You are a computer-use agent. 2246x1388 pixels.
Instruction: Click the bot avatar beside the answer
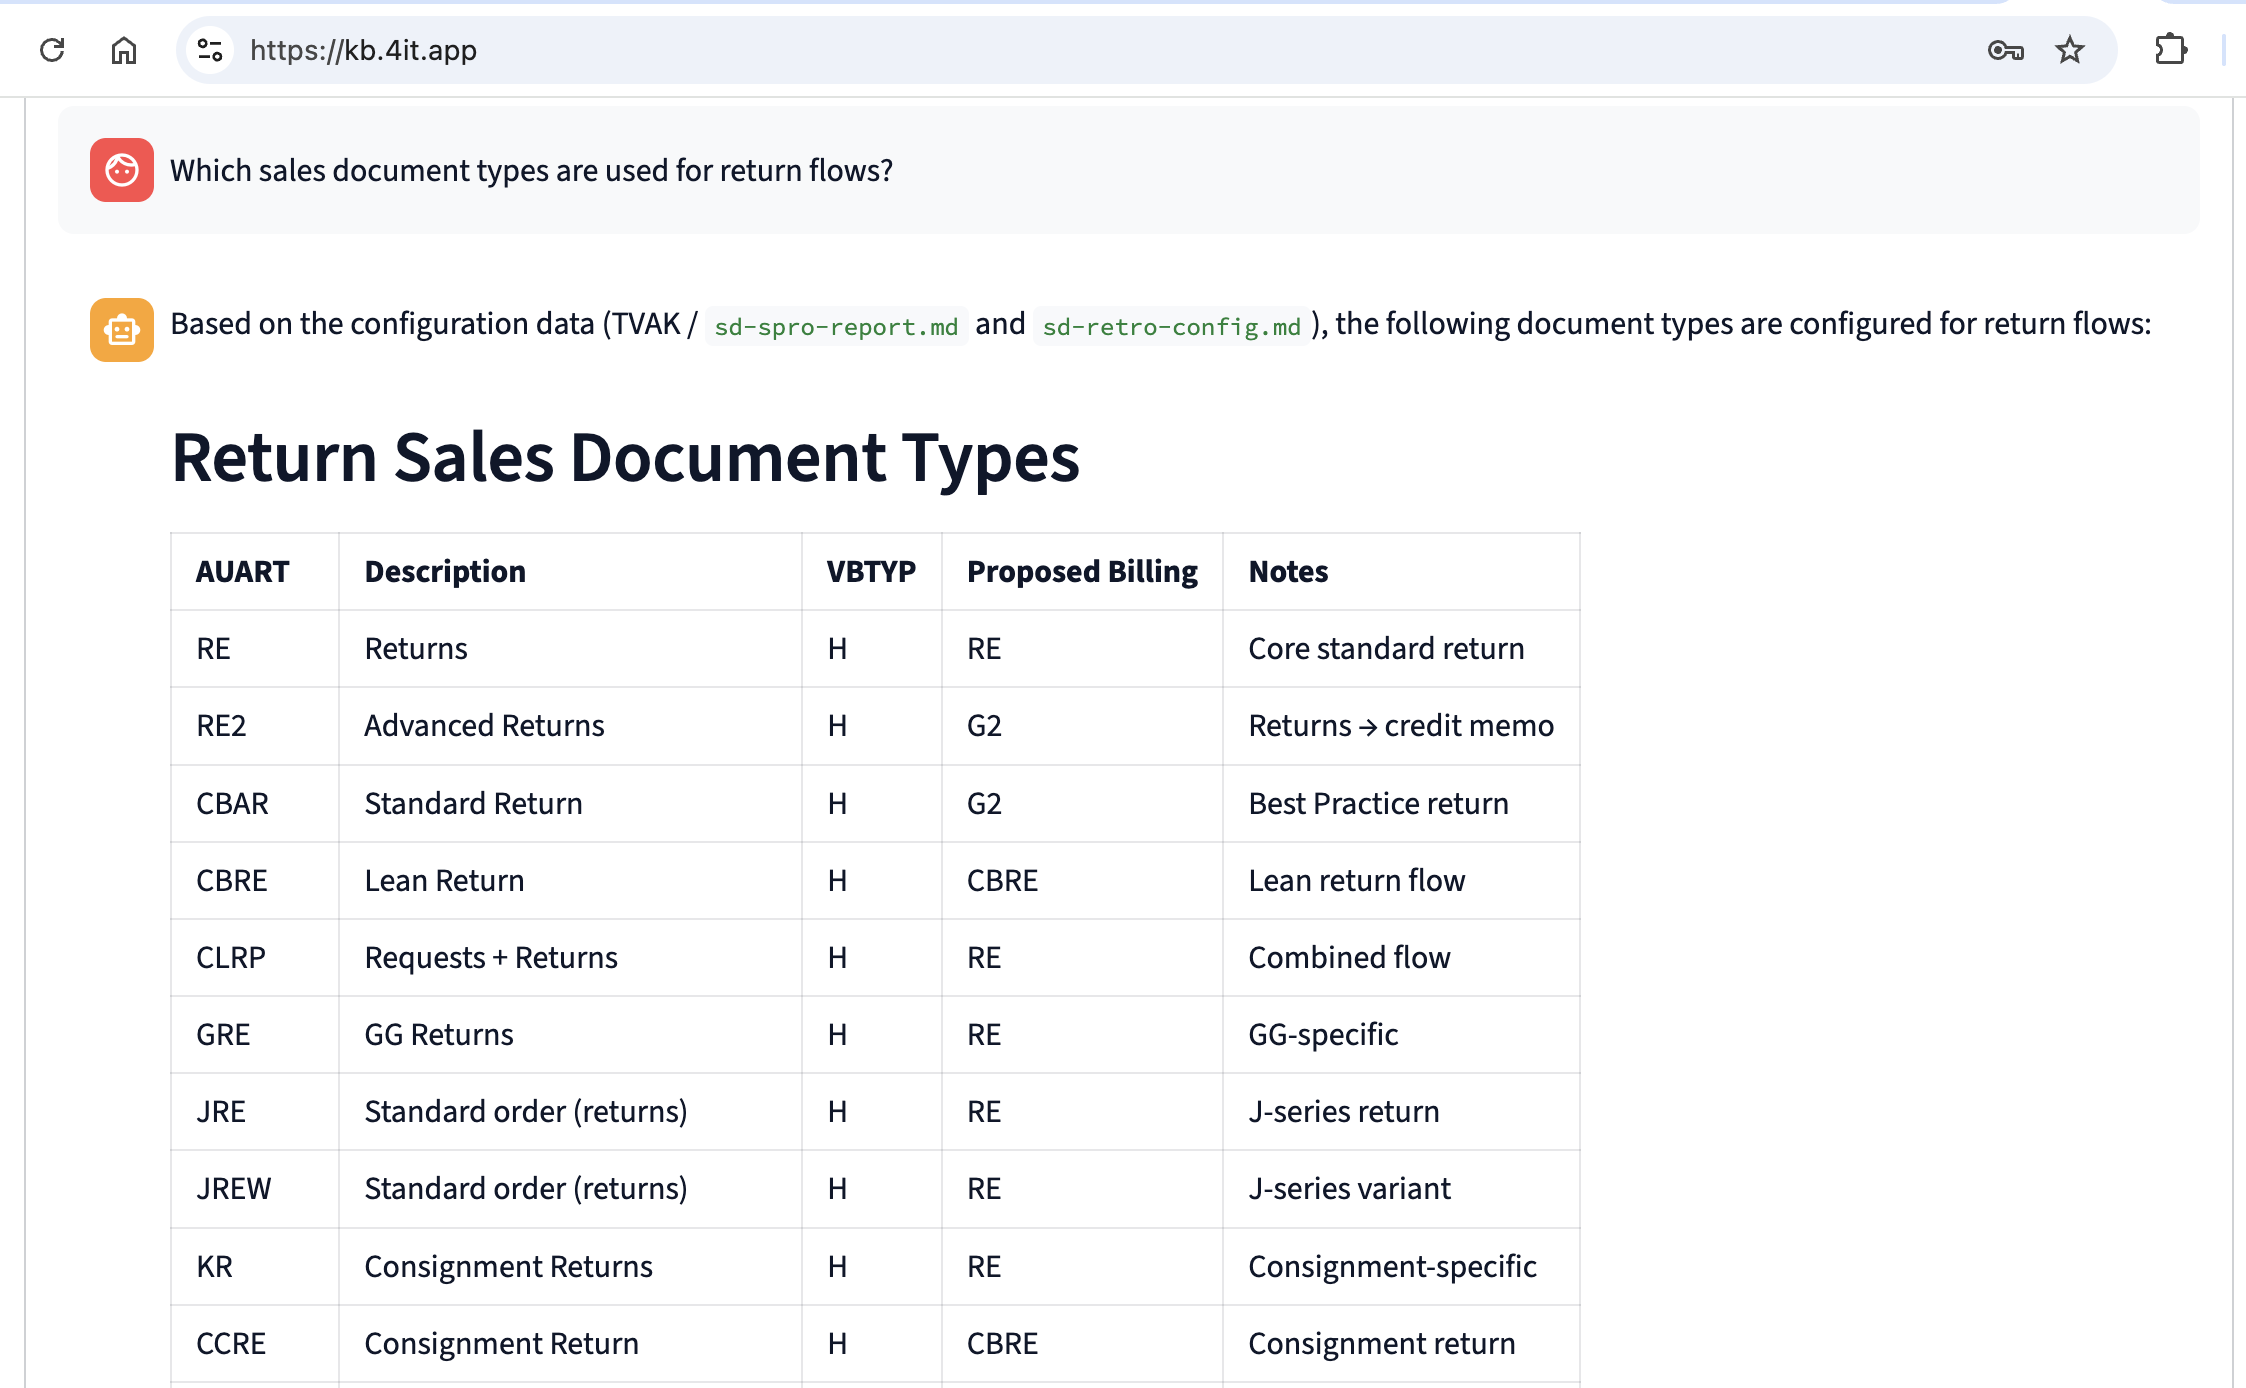[x=121, y=330]
